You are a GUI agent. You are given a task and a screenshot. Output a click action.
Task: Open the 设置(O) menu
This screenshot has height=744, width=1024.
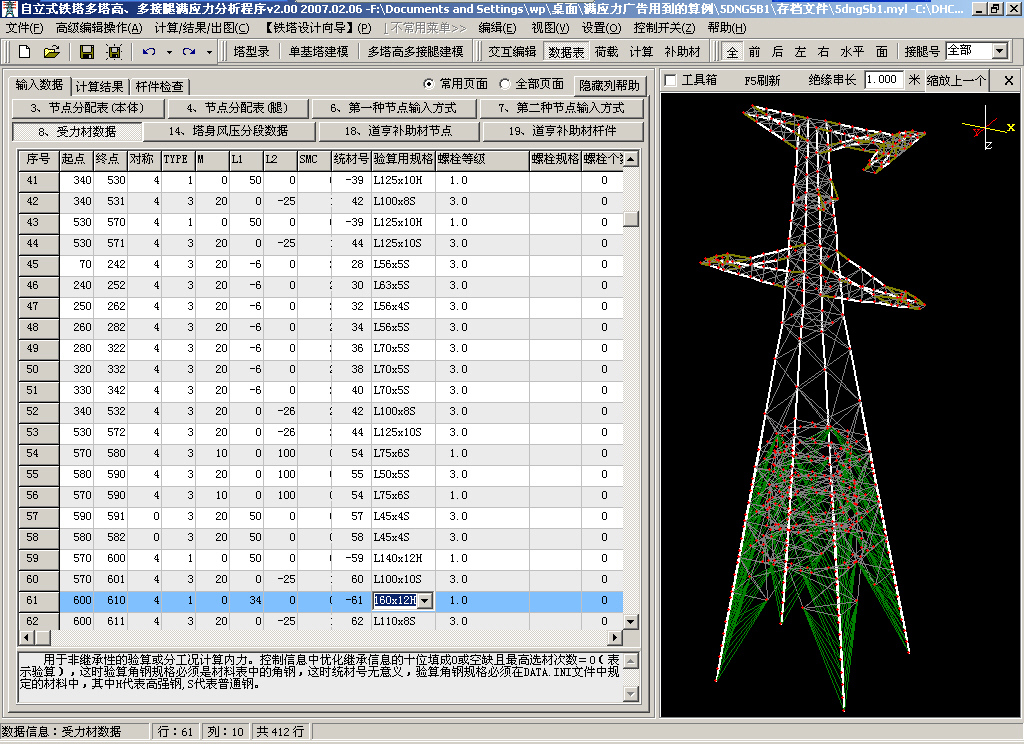point(601,28)
